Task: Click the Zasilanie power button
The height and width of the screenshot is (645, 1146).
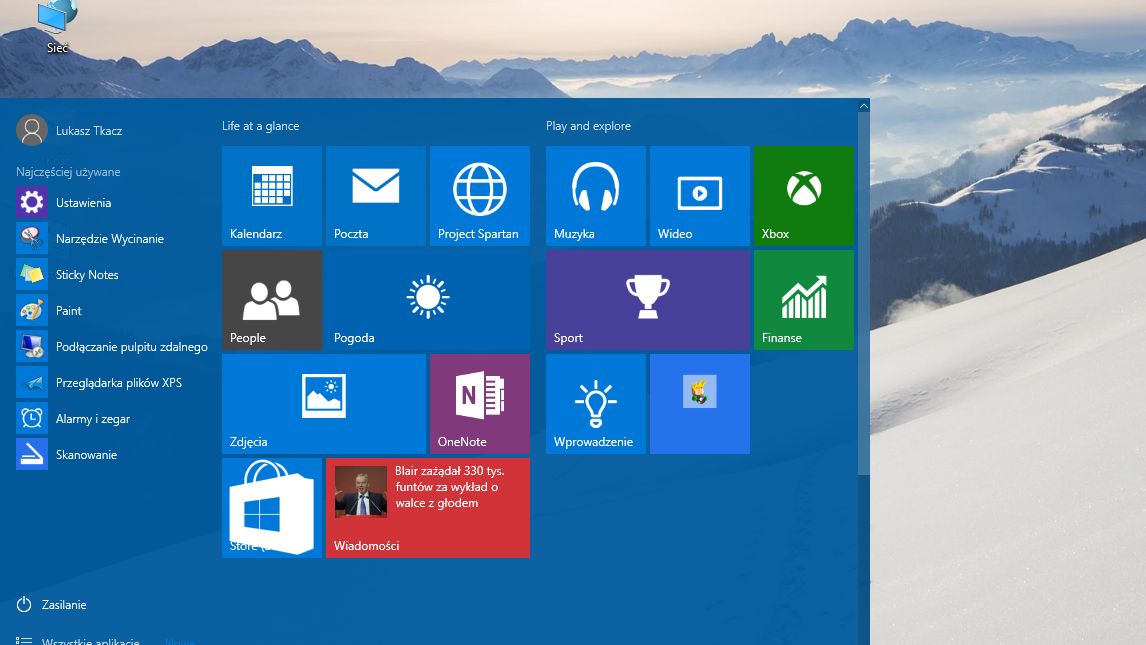Action: [x=51, y=604]
